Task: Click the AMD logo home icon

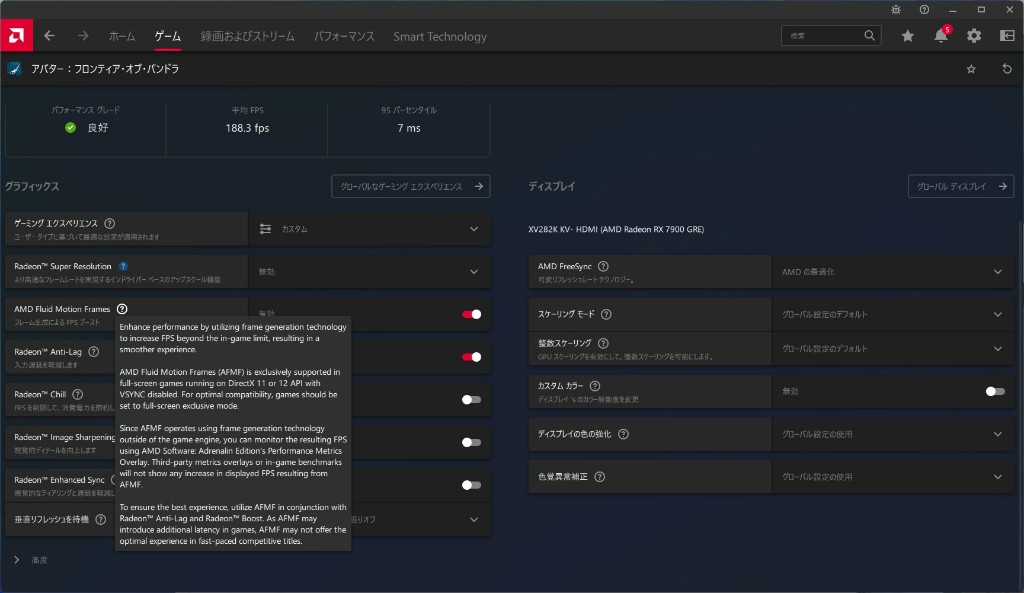Action: [16, 36]
